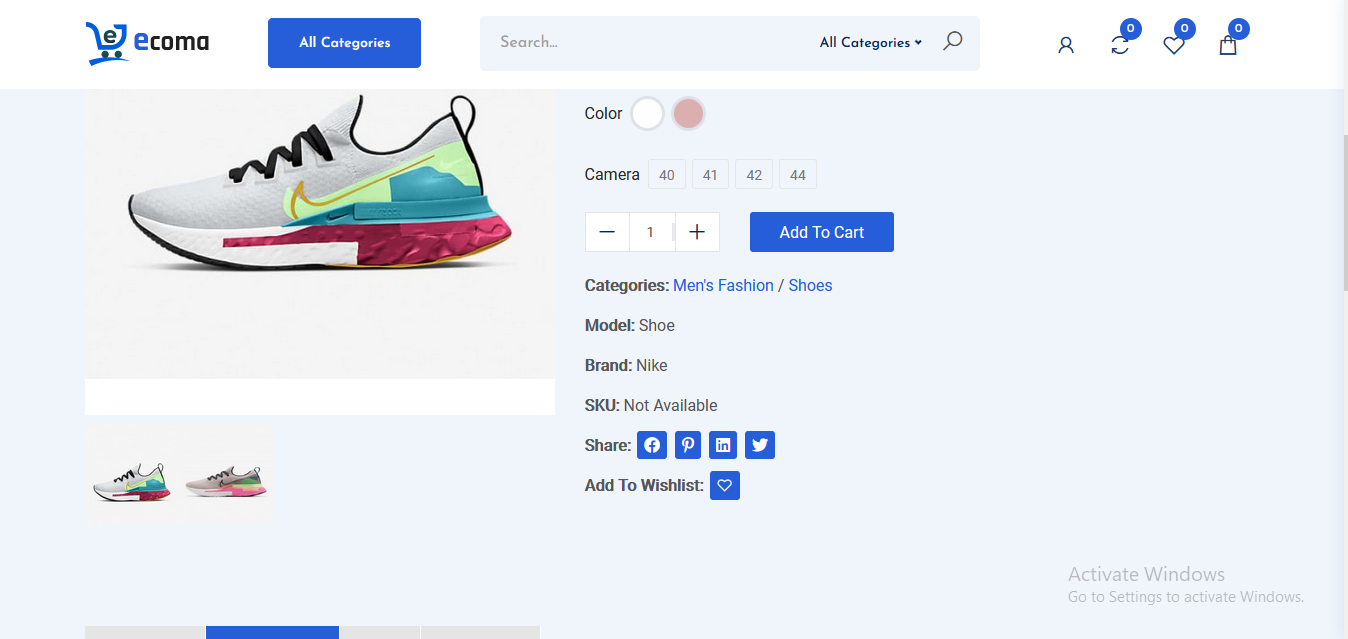Screen dimensions: 1348x639
Task: Select the white color swatch
Action: [x=648, y=114]
